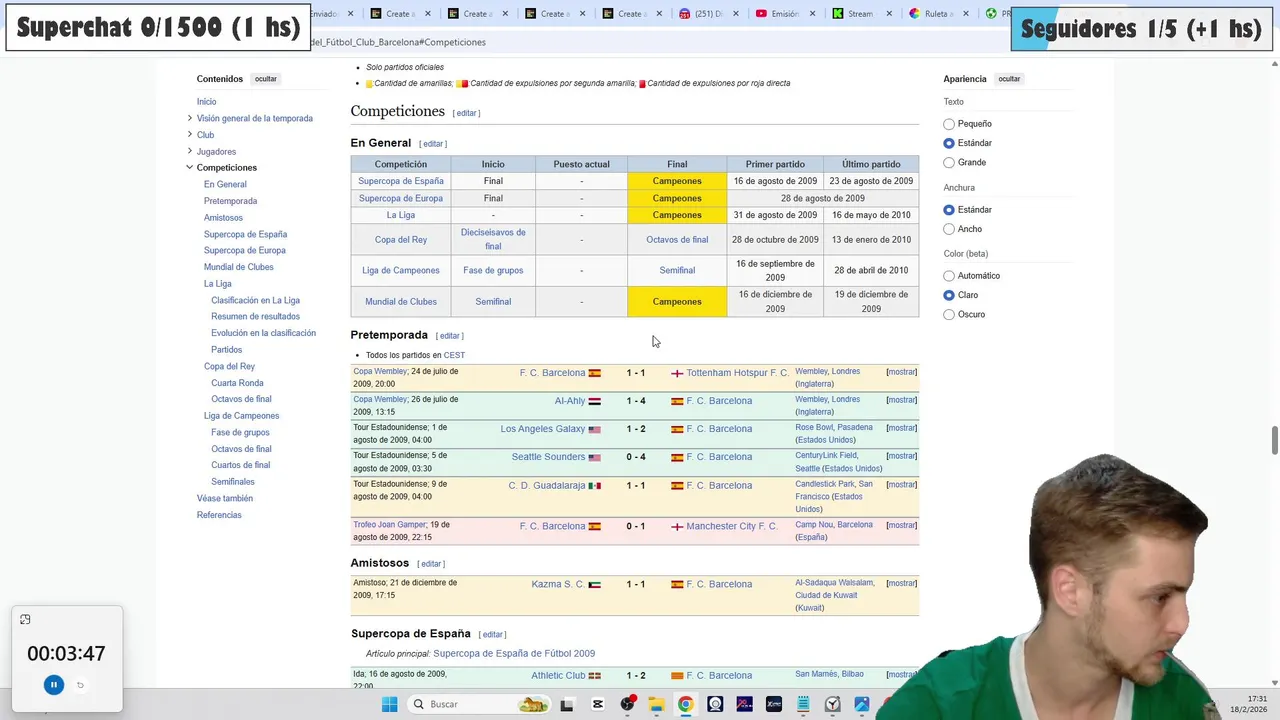Image resolution: width=1280 pixels, height=720 pixels.
Task: Open Supercopa de España de Fútbol 2009 article
Action: 514,654
